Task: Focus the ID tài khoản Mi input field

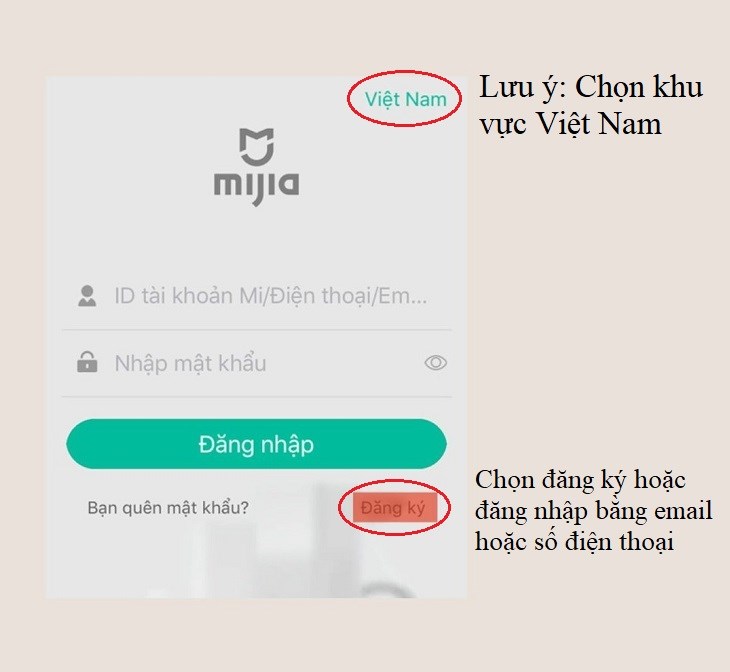Action: point(257,296)
